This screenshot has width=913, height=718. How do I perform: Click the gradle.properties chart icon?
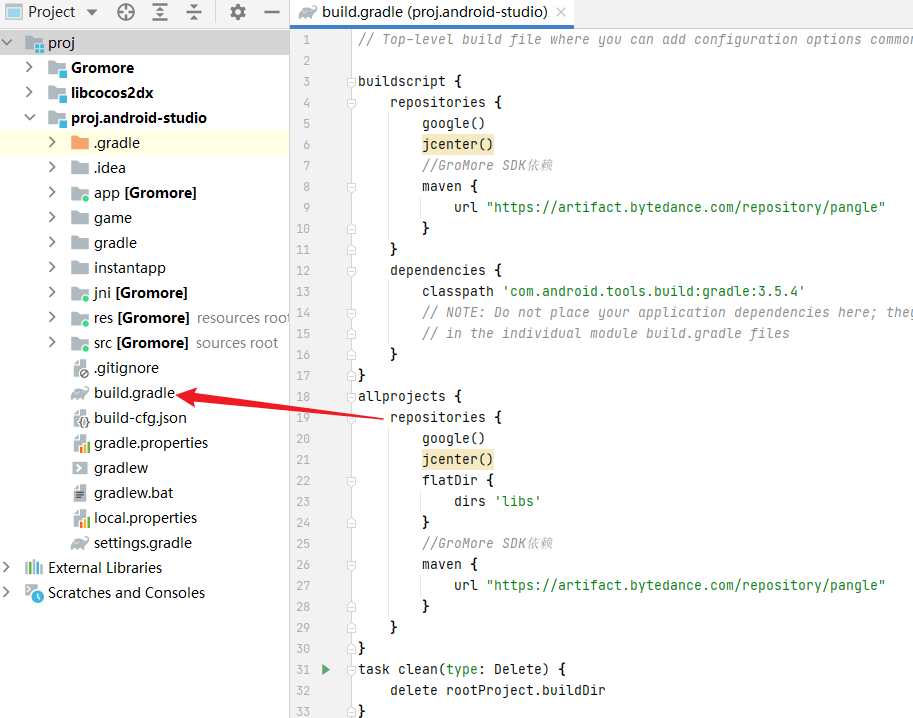(81, 444)
